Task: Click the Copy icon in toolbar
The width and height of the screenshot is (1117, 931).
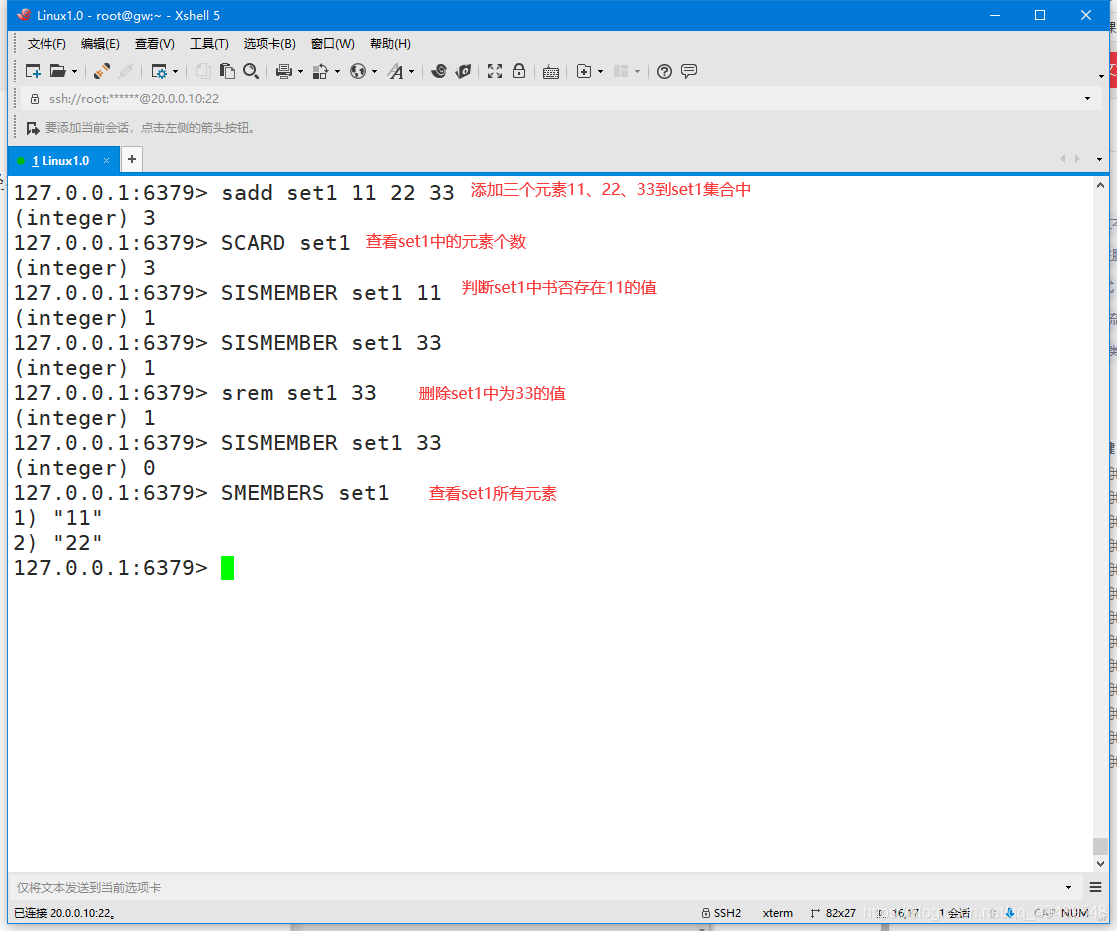Action: point(203,71)
